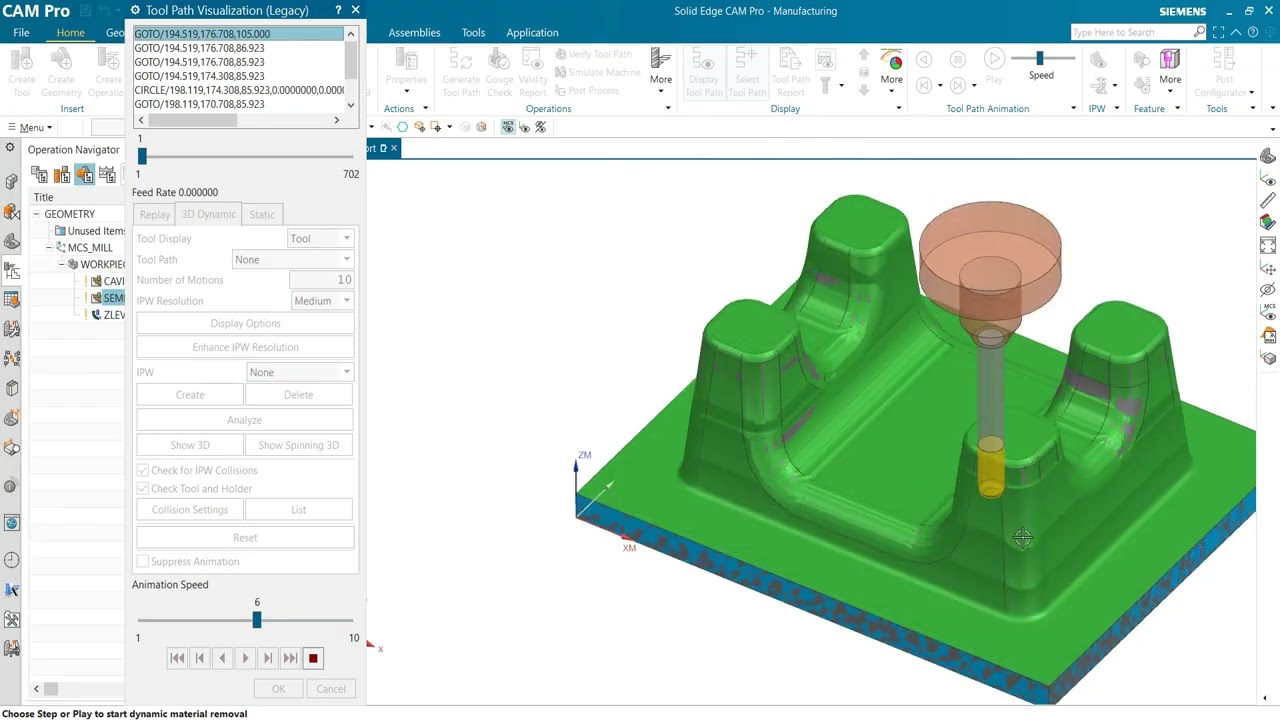Screen dimensions: 1280x720
Task: Click Cancel in the visualization dialog
Action: [x=330, y=689]
